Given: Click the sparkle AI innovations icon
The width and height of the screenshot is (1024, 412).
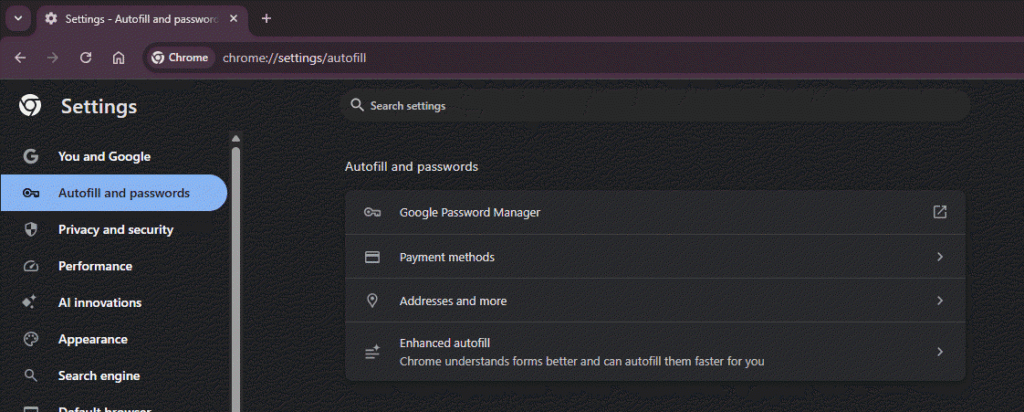Looking at the screenshot, I should 29,302.
